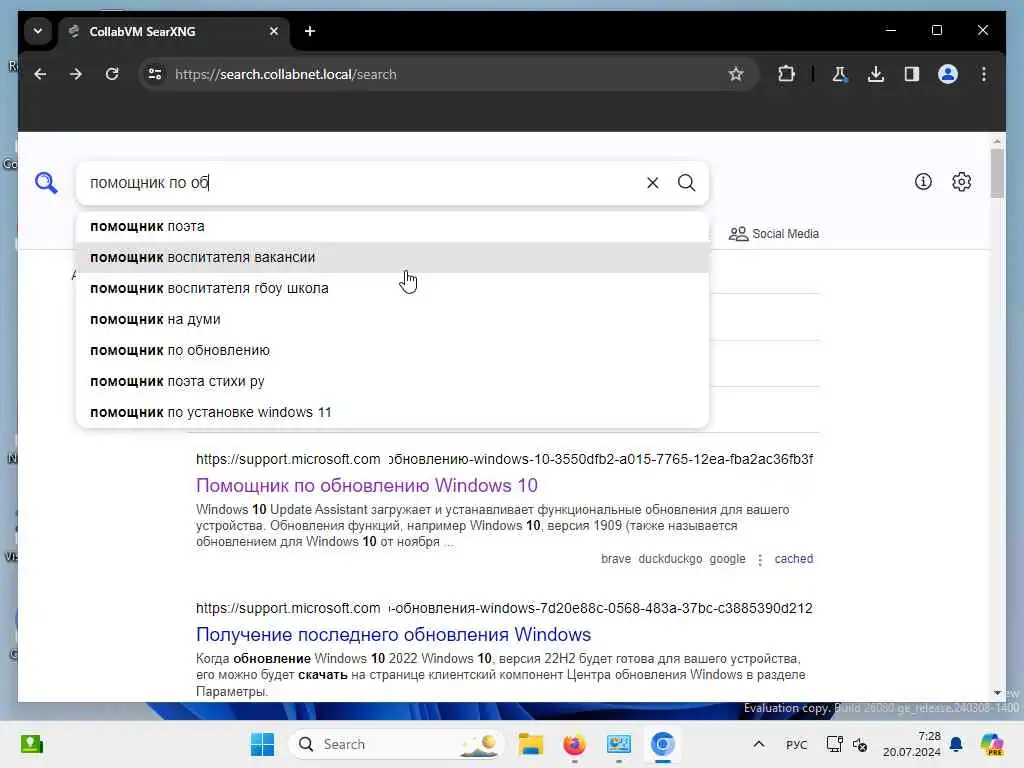Open Copilot preview icon in taskbar

click(x=992, y=744)
